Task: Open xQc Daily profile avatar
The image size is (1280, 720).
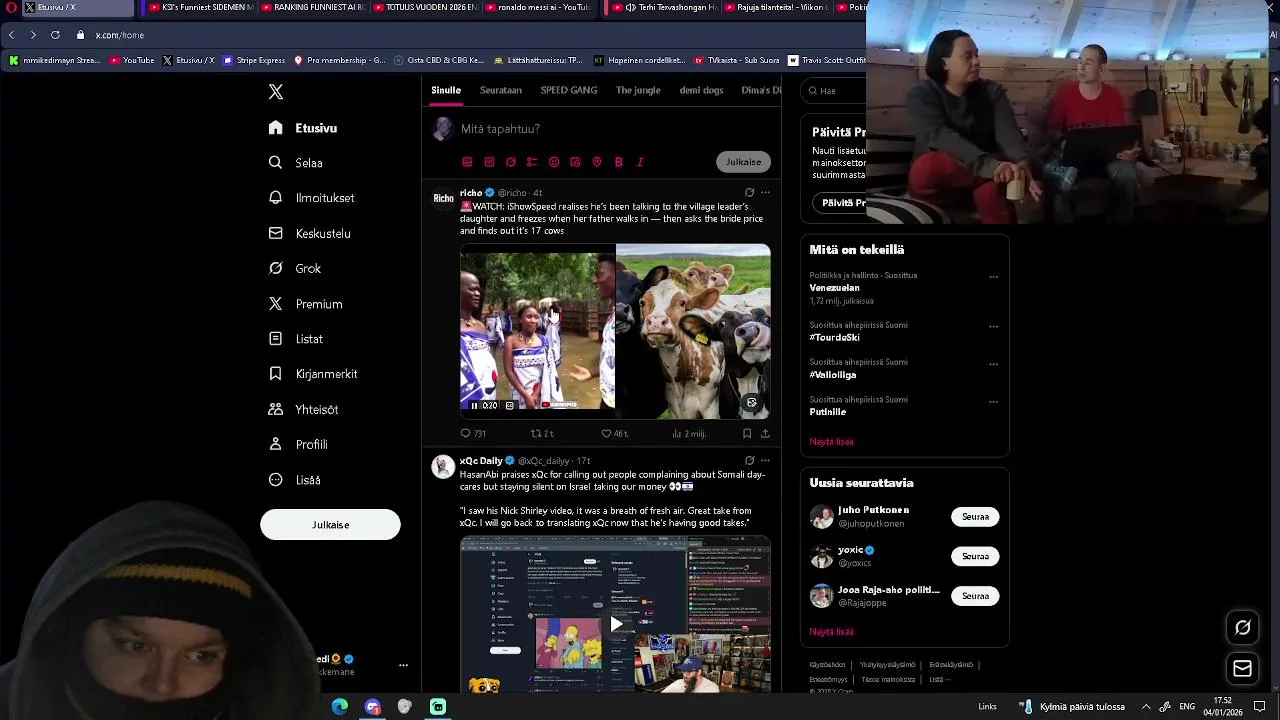Action: pos(443,467)
